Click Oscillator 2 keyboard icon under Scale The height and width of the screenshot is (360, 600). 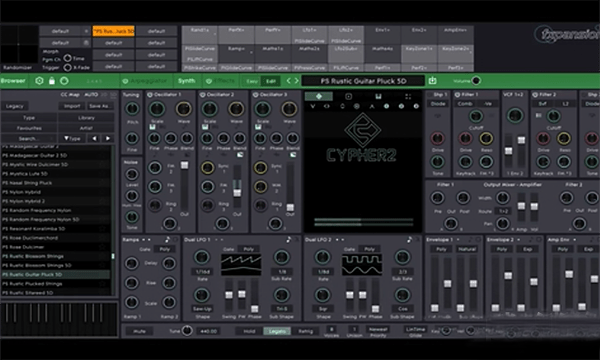205,127
